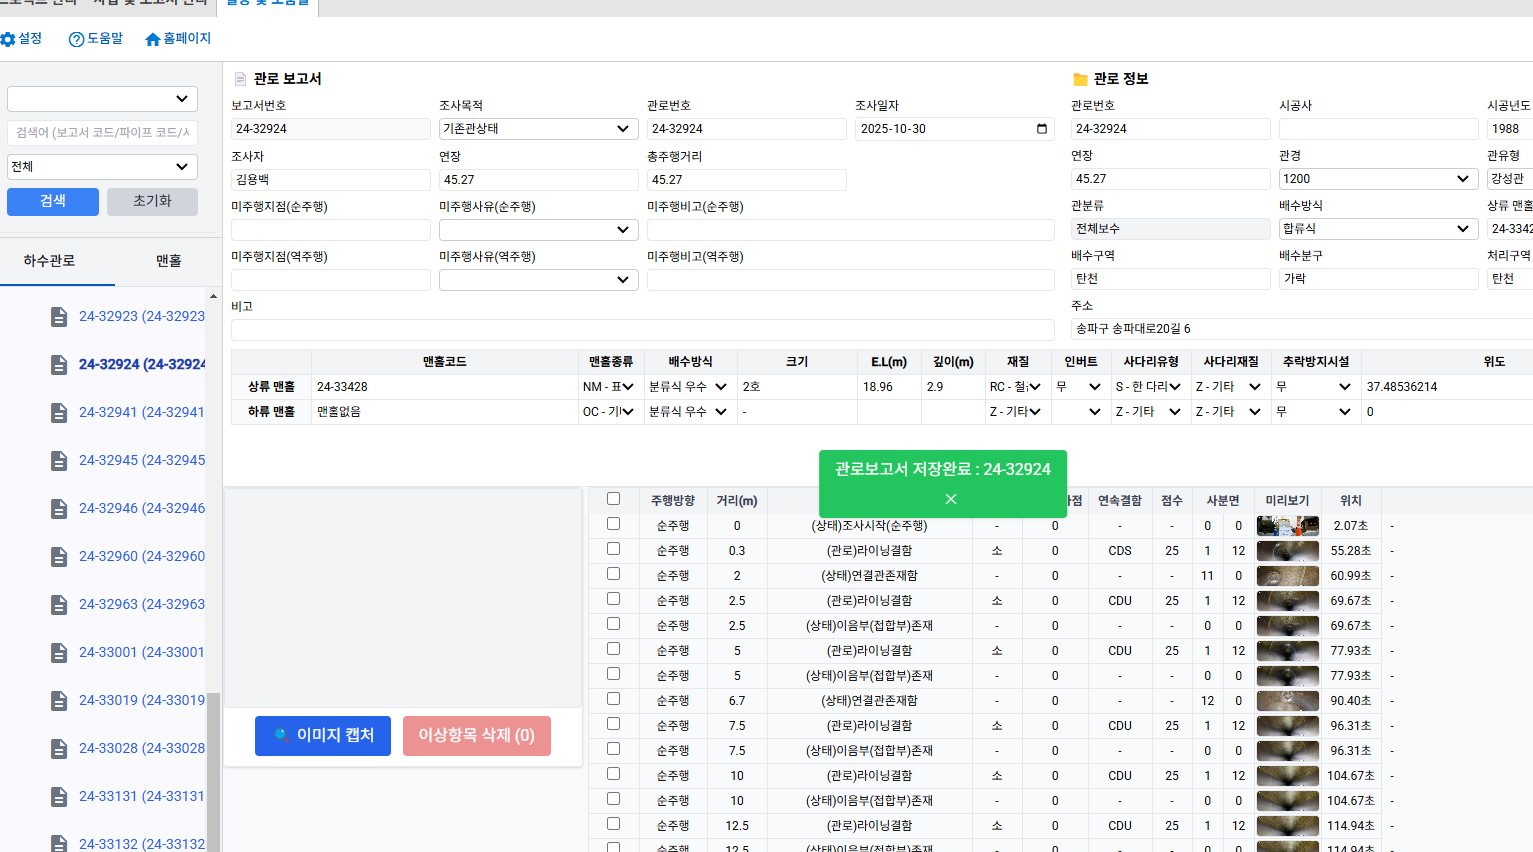1533x852 pixels.
Task: Close the green save notification with X
Action: click(950, 499)
